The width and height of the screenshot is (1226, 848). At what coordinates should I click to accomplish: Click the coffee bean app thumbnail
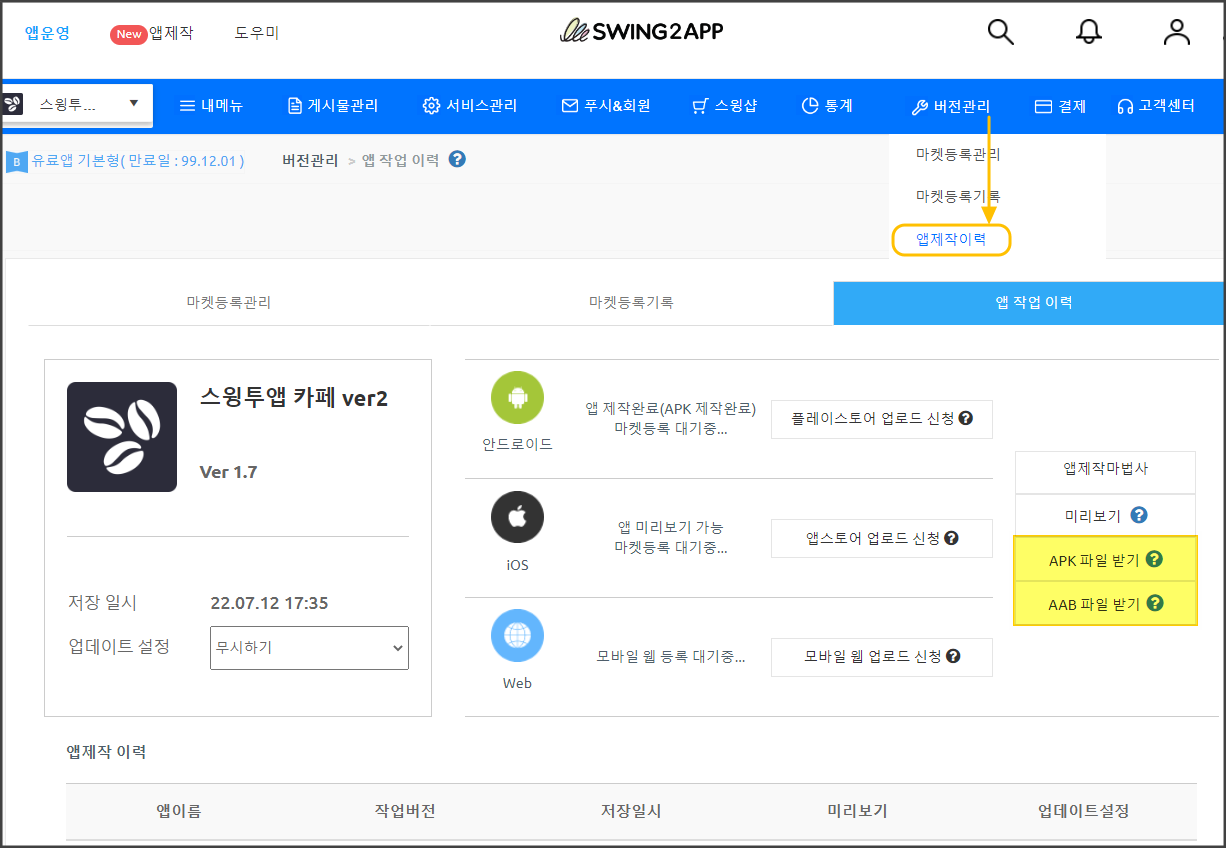[122, 437]
